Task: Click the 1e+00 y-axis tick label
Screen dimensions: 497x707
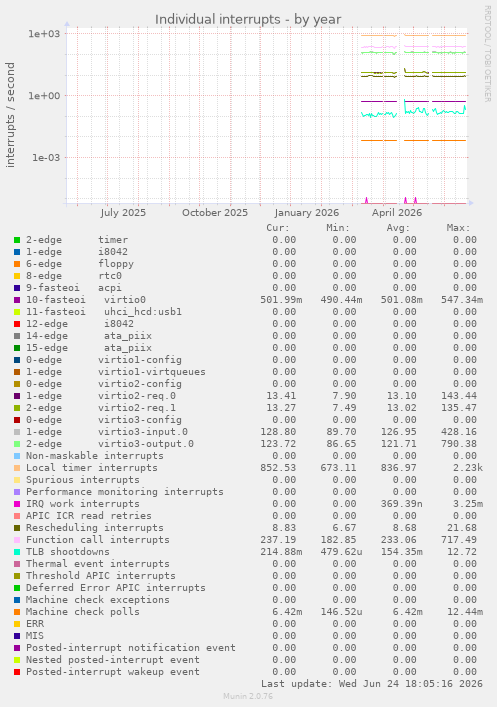Action: [44, 96]
